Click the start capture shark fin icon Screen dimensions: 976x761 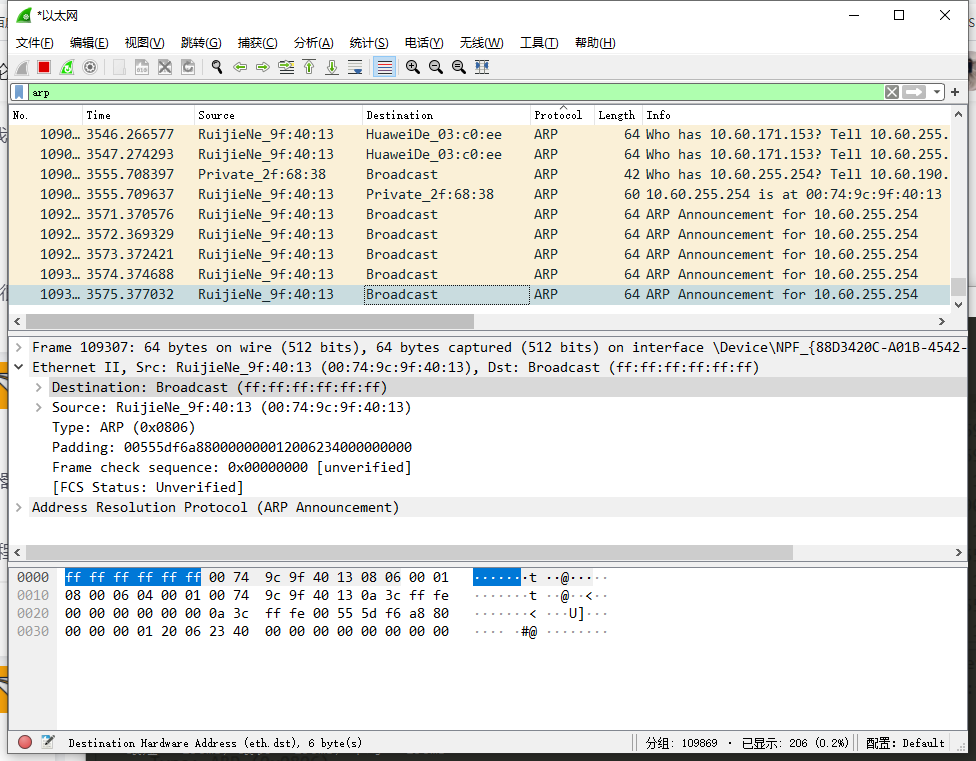point(22,67)
